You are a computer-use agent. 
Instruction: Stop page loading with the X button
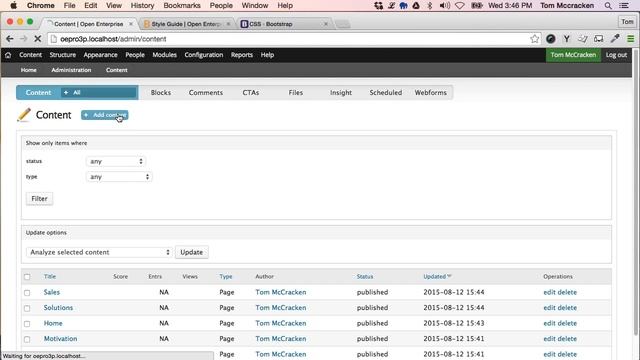38,39
